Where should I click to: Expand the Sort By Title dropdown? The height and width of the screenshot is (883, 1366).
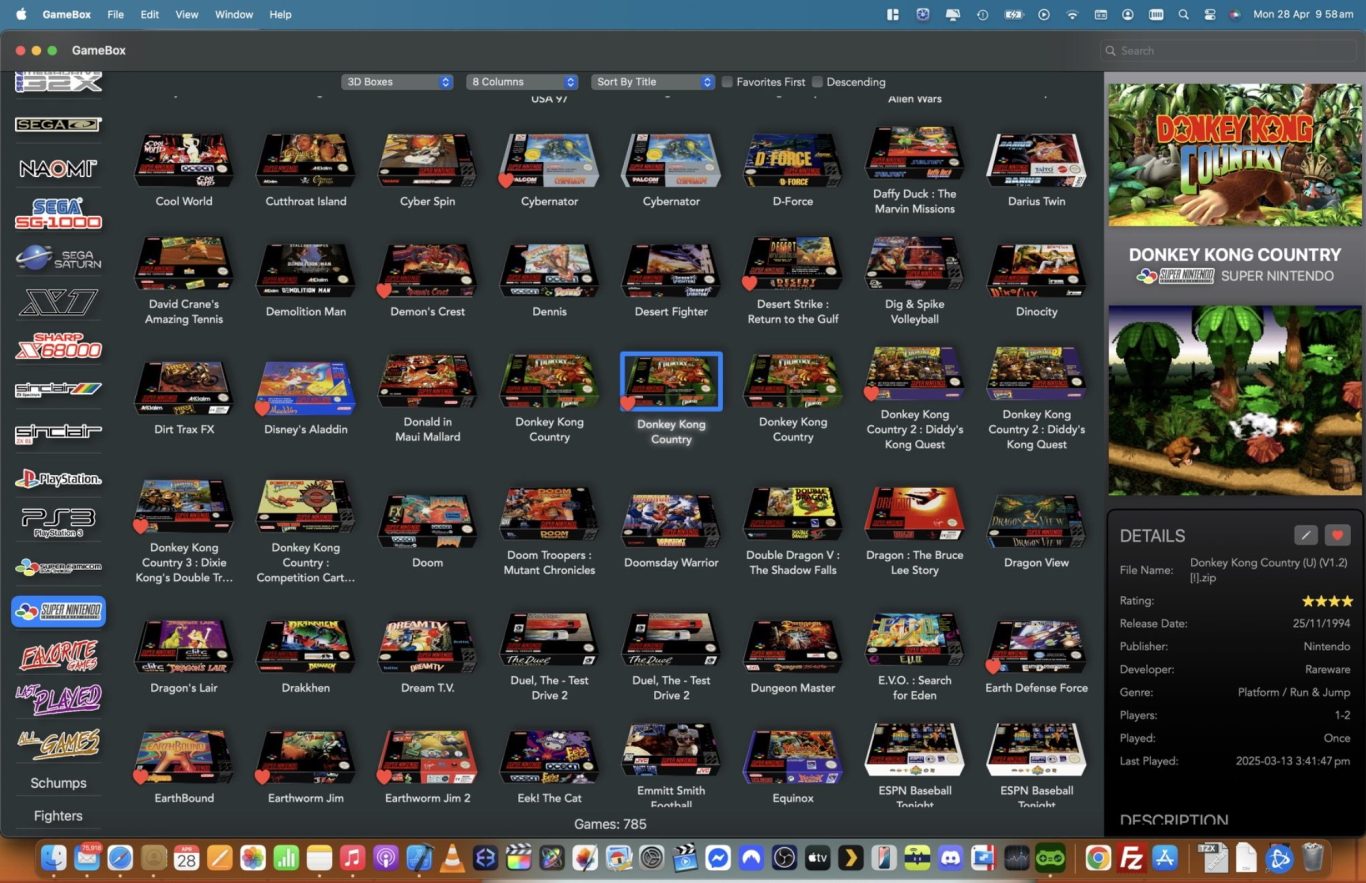652,82
